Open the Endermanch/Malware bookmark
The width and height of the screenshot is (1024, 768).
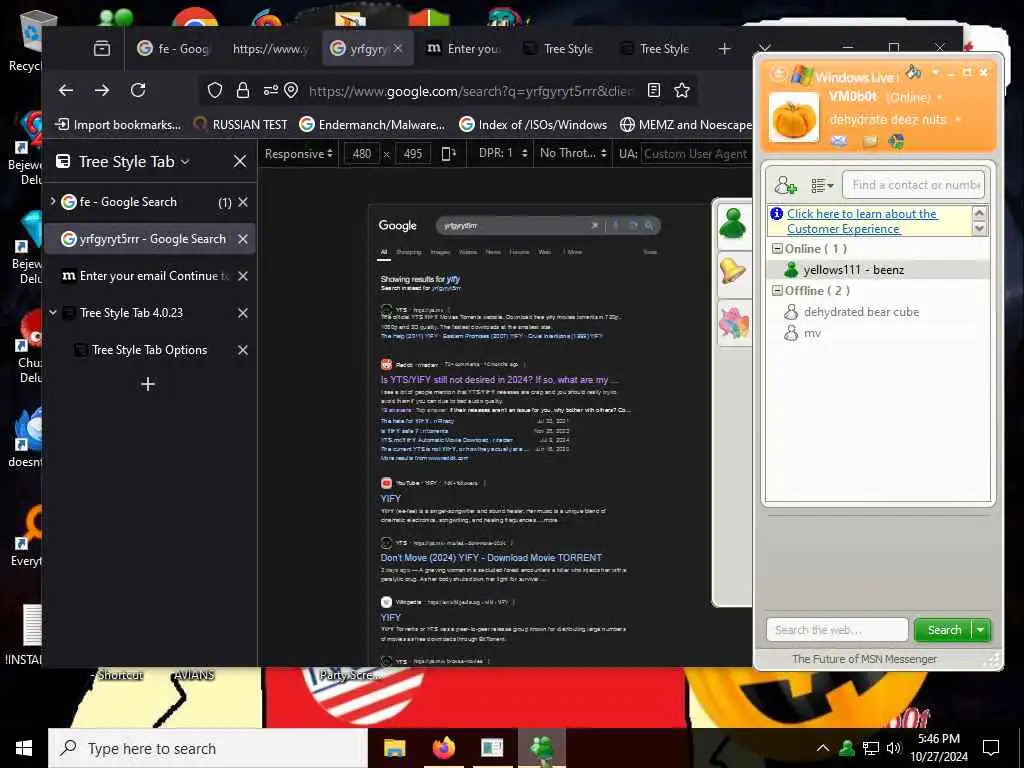click(372, 125)
